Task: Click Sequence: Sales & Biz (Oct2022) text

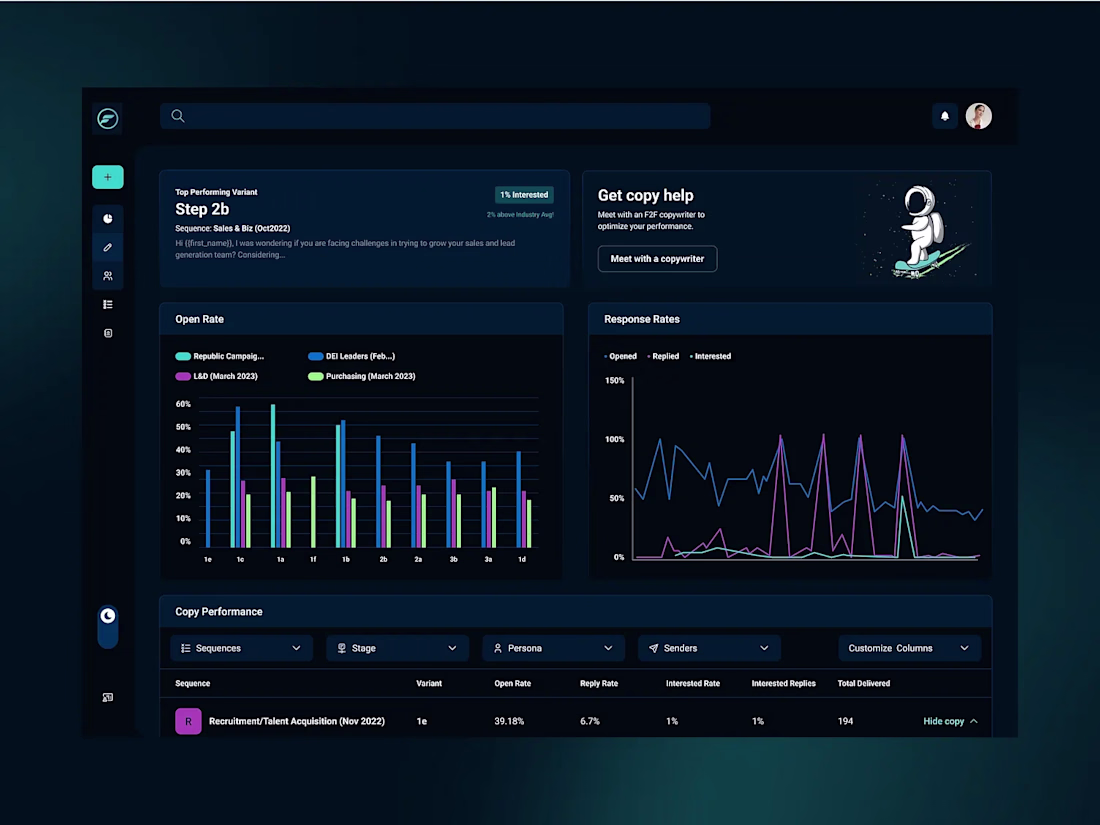Action: pos(232,228)
